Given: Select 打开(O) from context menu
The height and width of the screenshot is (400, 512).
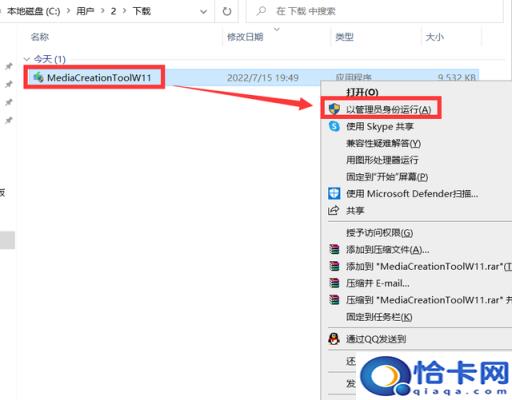Looking at the screenshot, I should click(362, 92).
